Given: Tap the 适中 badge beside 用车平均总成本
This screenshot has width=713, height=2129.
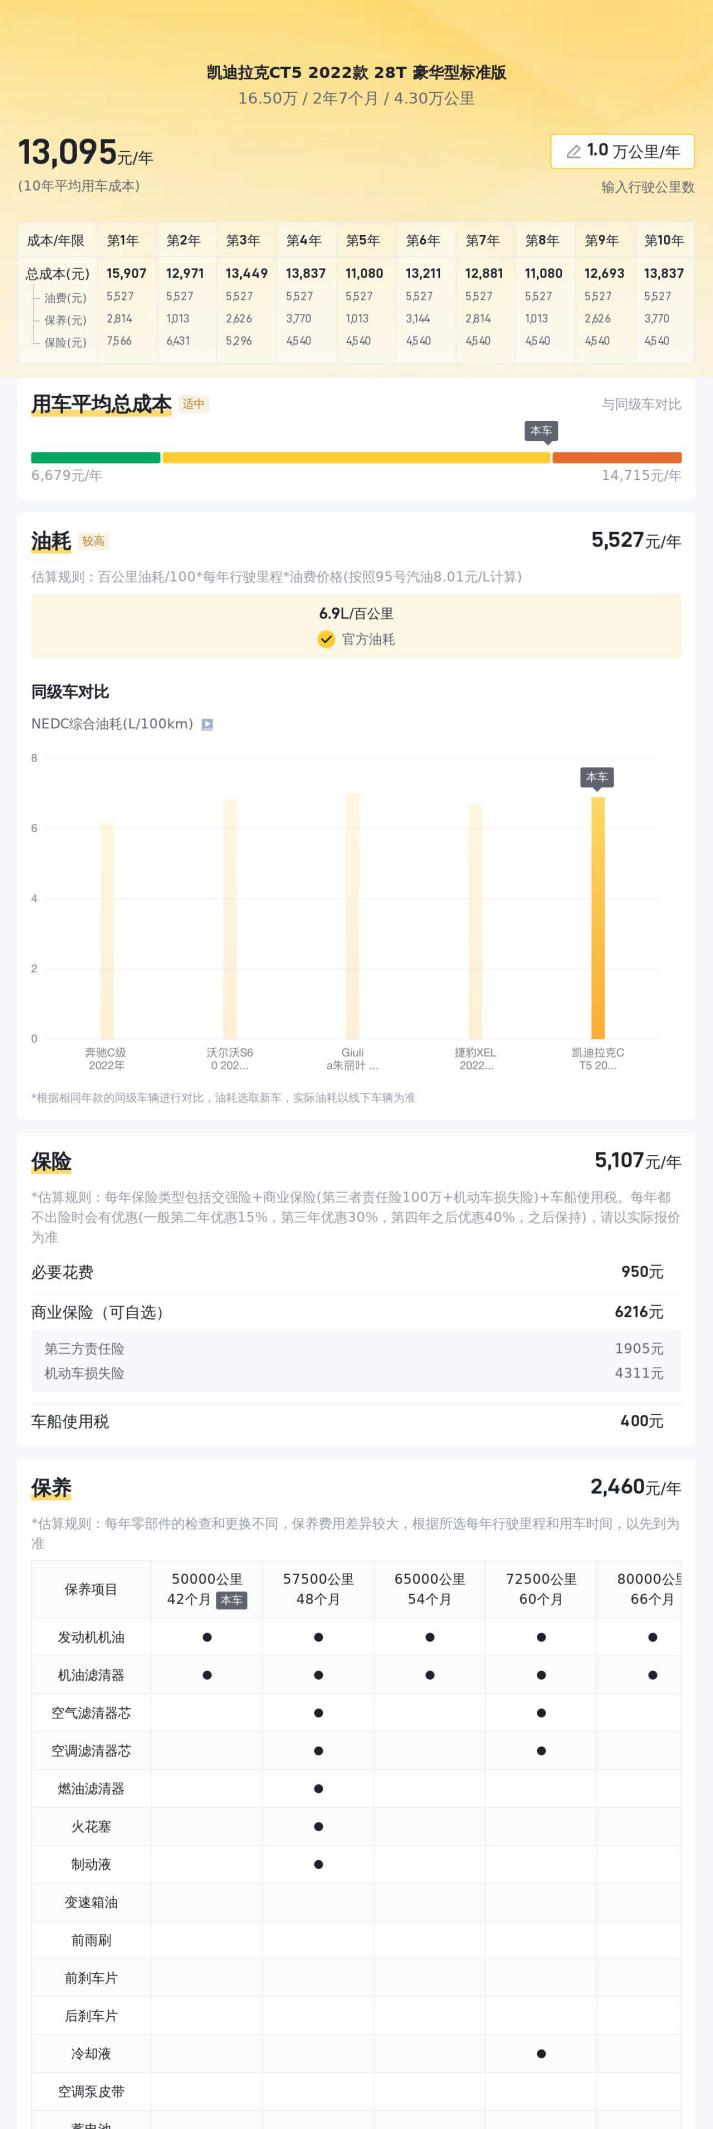Looking at the screenshot, I should click(x=193, y=404).
